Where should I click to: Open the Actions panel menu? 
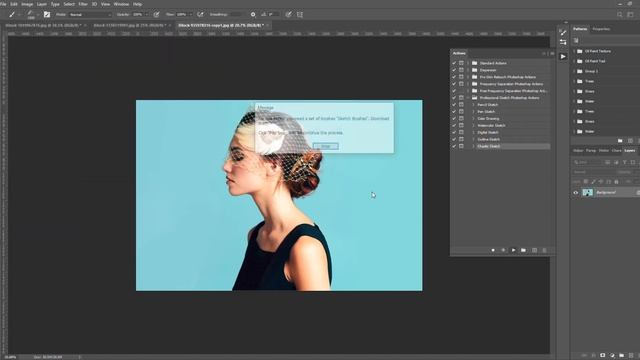[x=552, y=53]
